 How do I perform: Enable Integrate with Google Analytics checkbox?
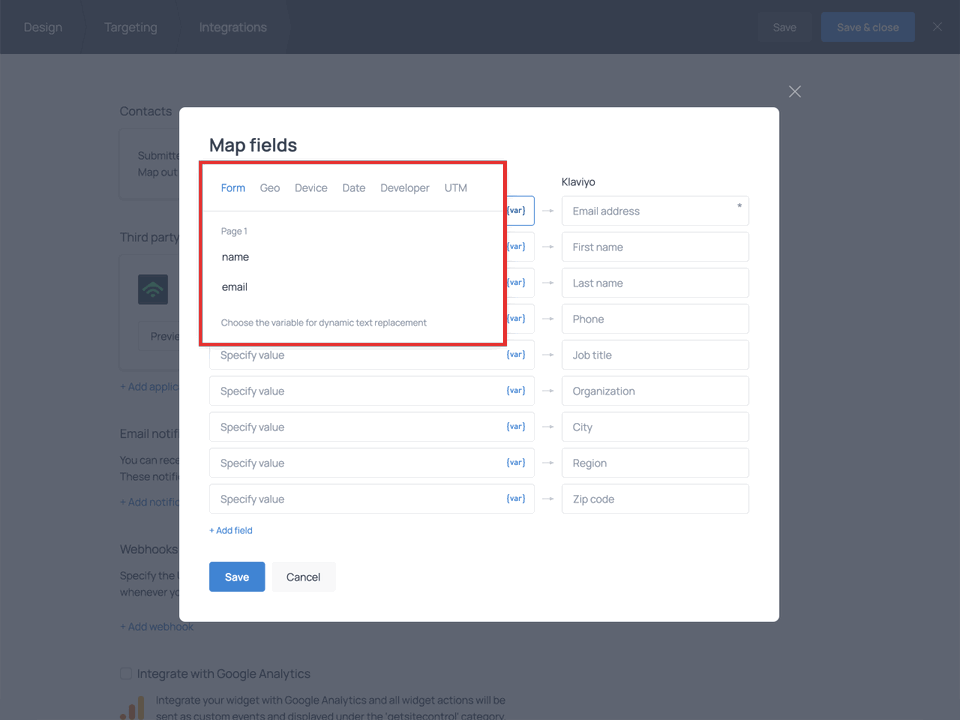tap(126, 674)
